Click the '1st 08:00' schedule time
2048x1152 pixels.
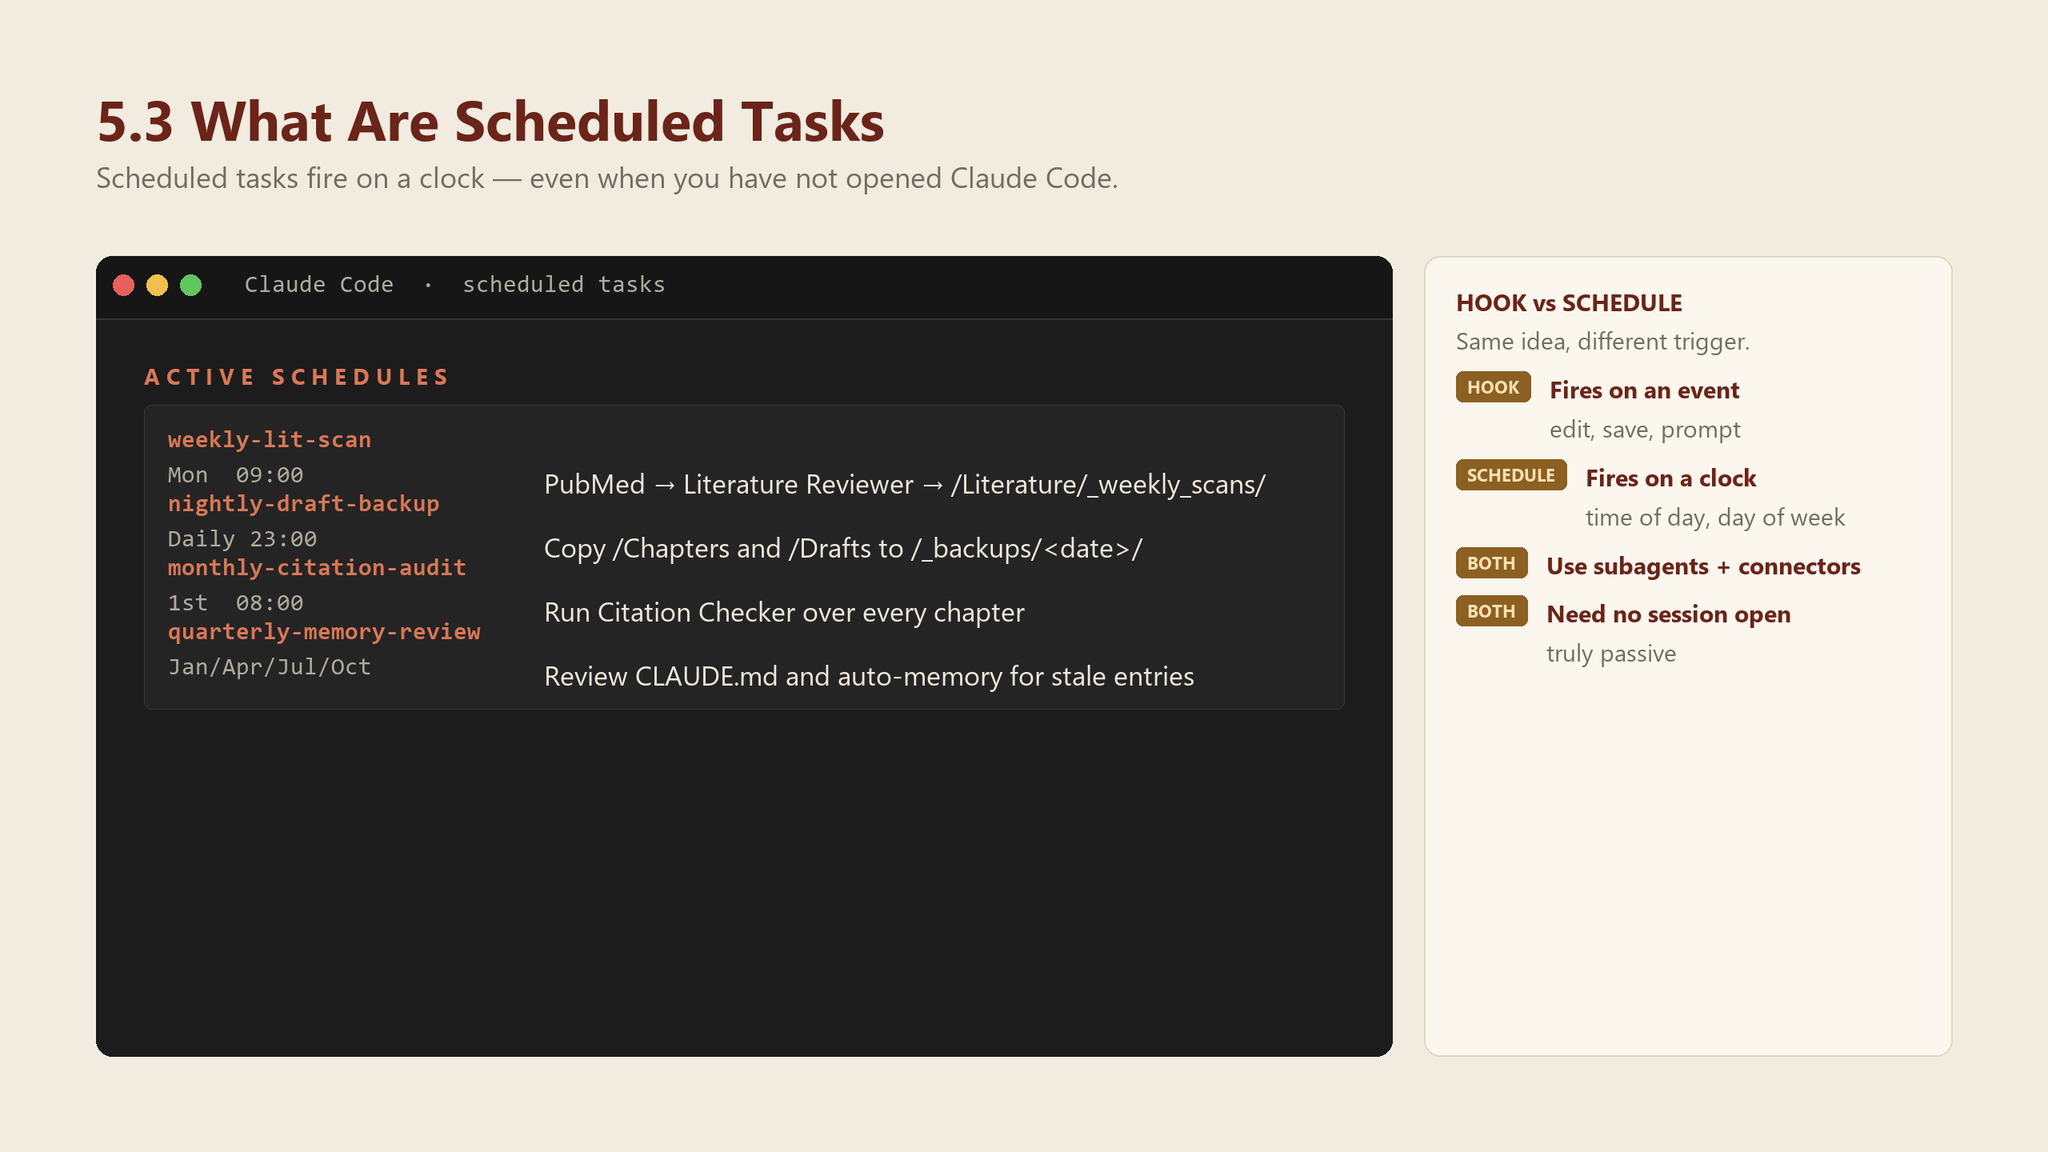236,603
